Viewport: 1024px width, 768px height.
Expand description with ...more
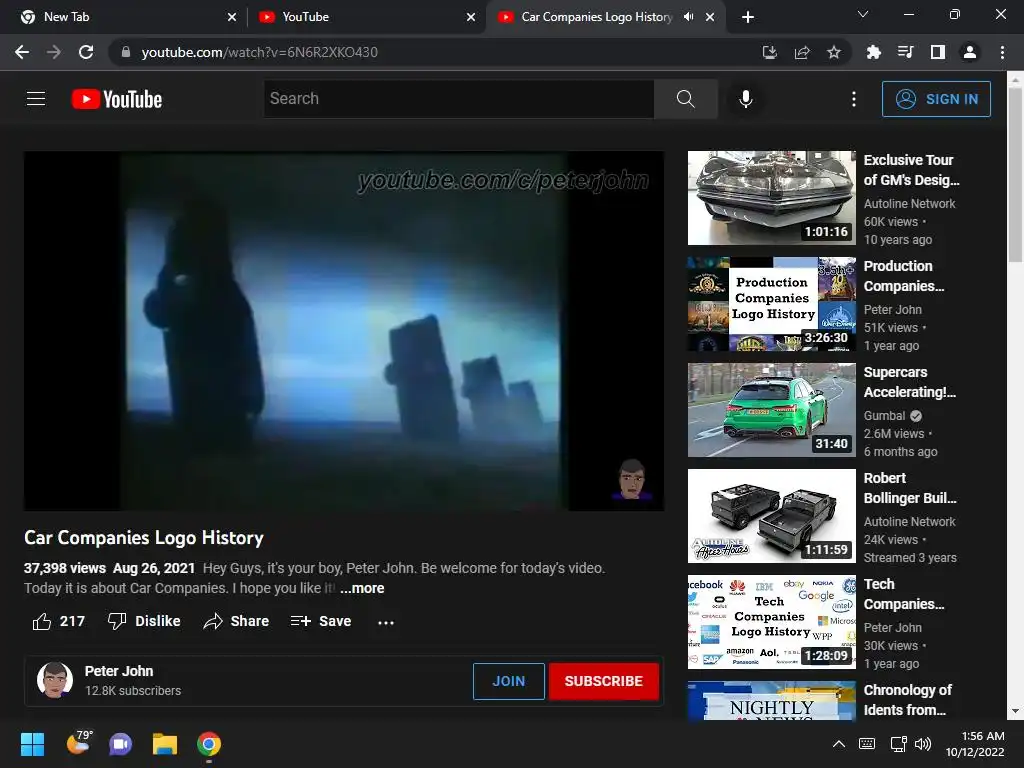point(362,588)
